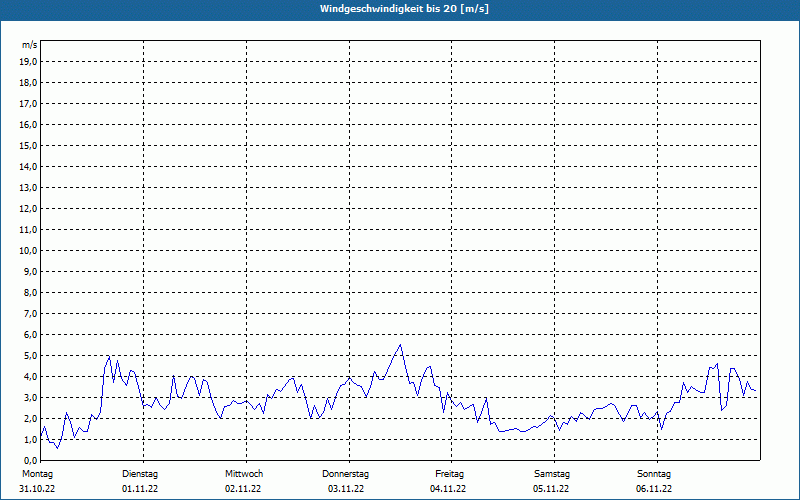
Task: Click the 0,0 y-axis value
Action: [x=30, y=460]
